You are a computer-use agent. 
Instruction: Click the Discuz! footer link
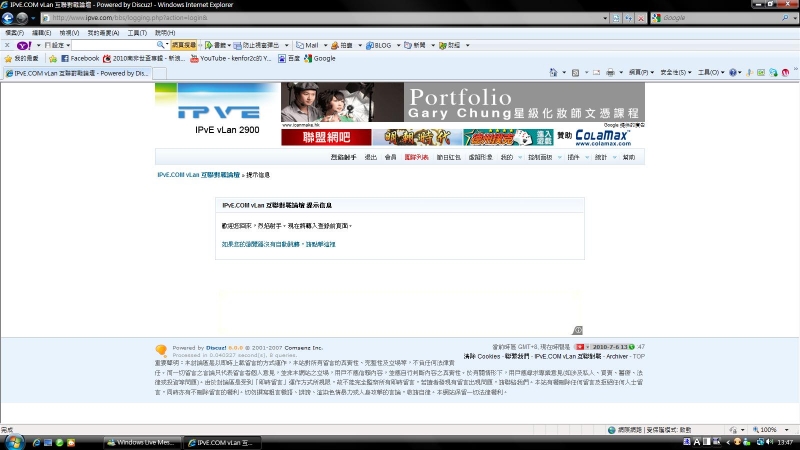pos(216,348)
